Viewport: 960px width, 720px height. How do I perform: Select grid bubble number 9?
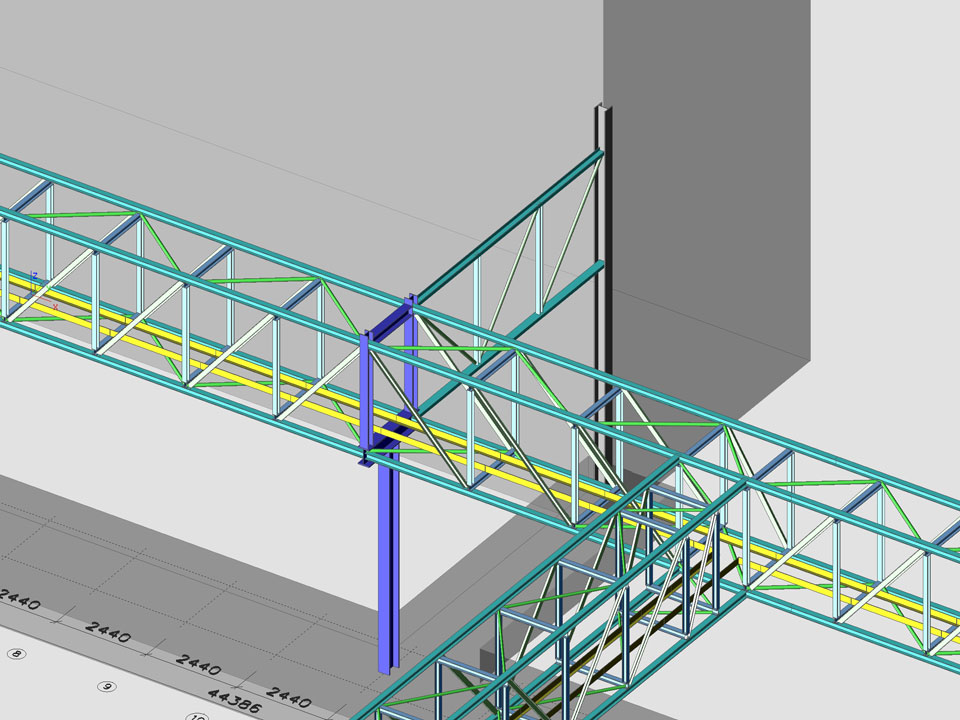pyautogui.click(x=107, y=686)
